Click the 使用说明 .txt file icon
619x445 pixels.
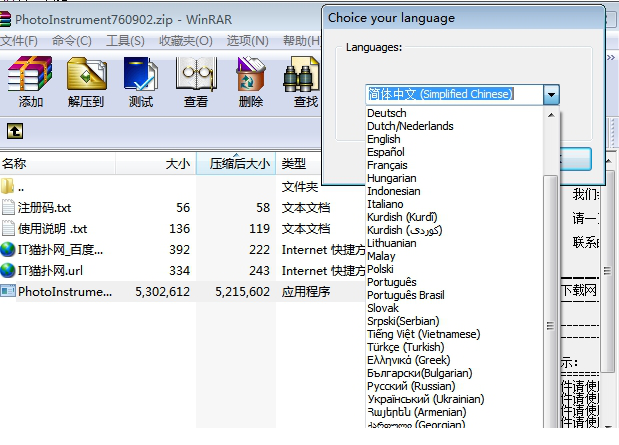pos(8,228)
